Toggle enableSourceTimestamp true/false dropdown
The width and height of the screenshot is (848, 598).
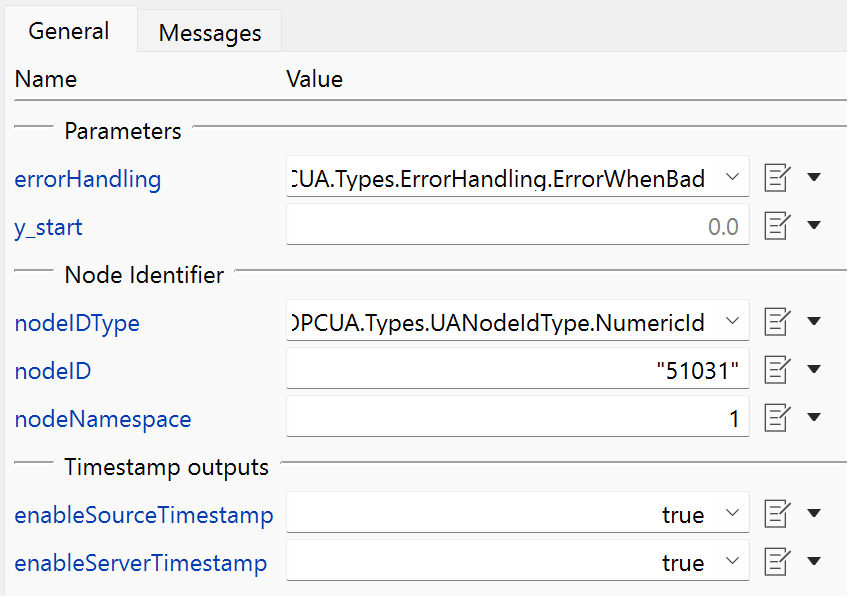point(518,513)
